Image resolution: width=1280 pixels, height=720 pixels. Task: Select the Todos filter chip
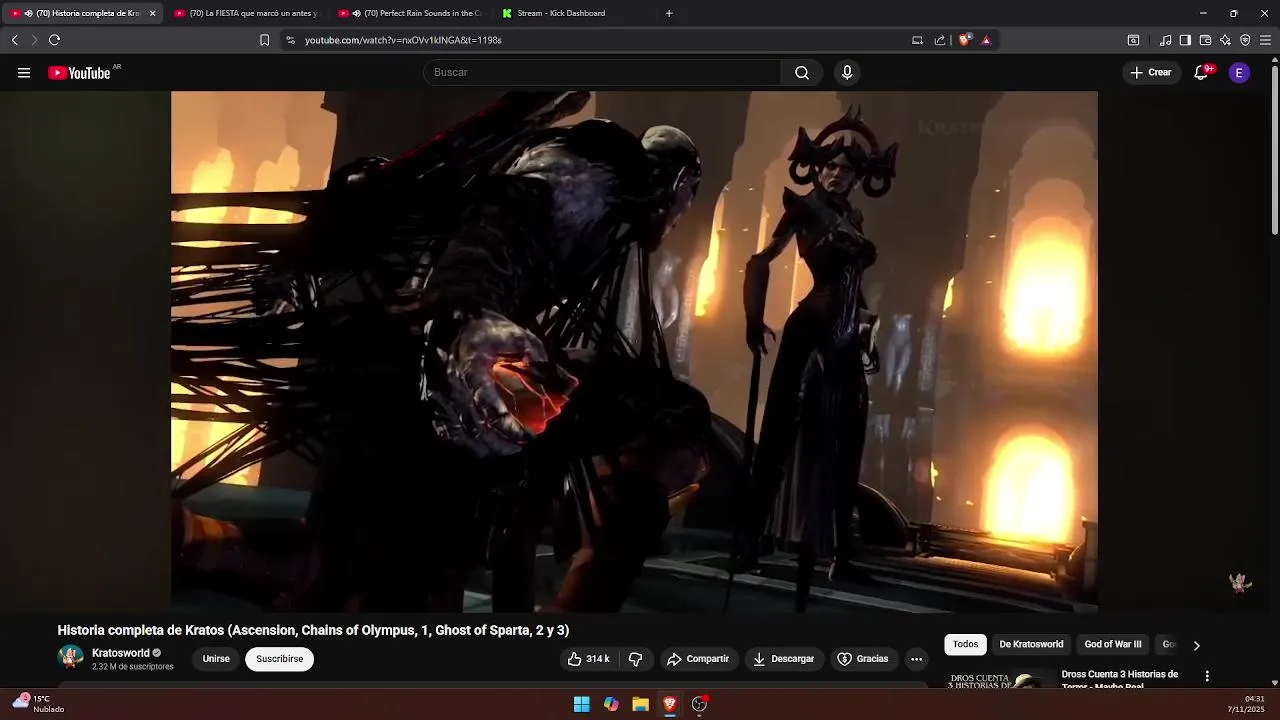[965, 645]
